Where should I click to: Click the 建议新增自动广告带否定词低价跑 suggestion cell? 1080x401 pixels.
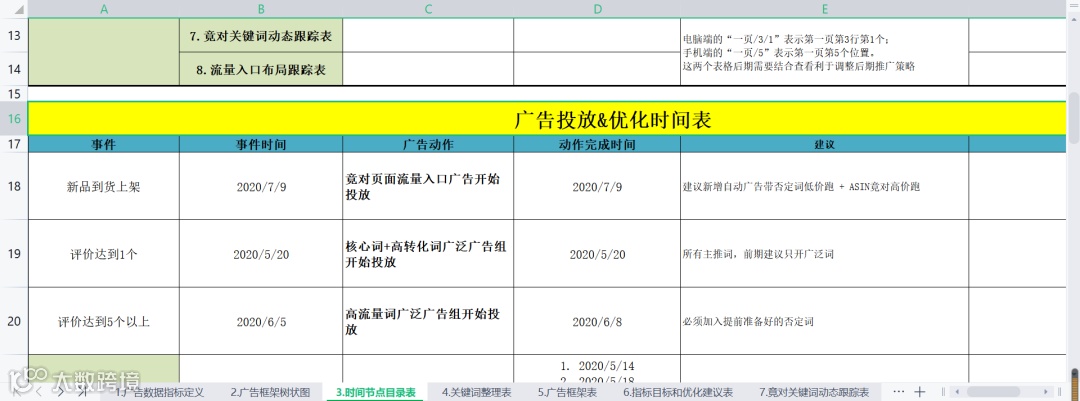pyautogui.click(x=824, y=186)
